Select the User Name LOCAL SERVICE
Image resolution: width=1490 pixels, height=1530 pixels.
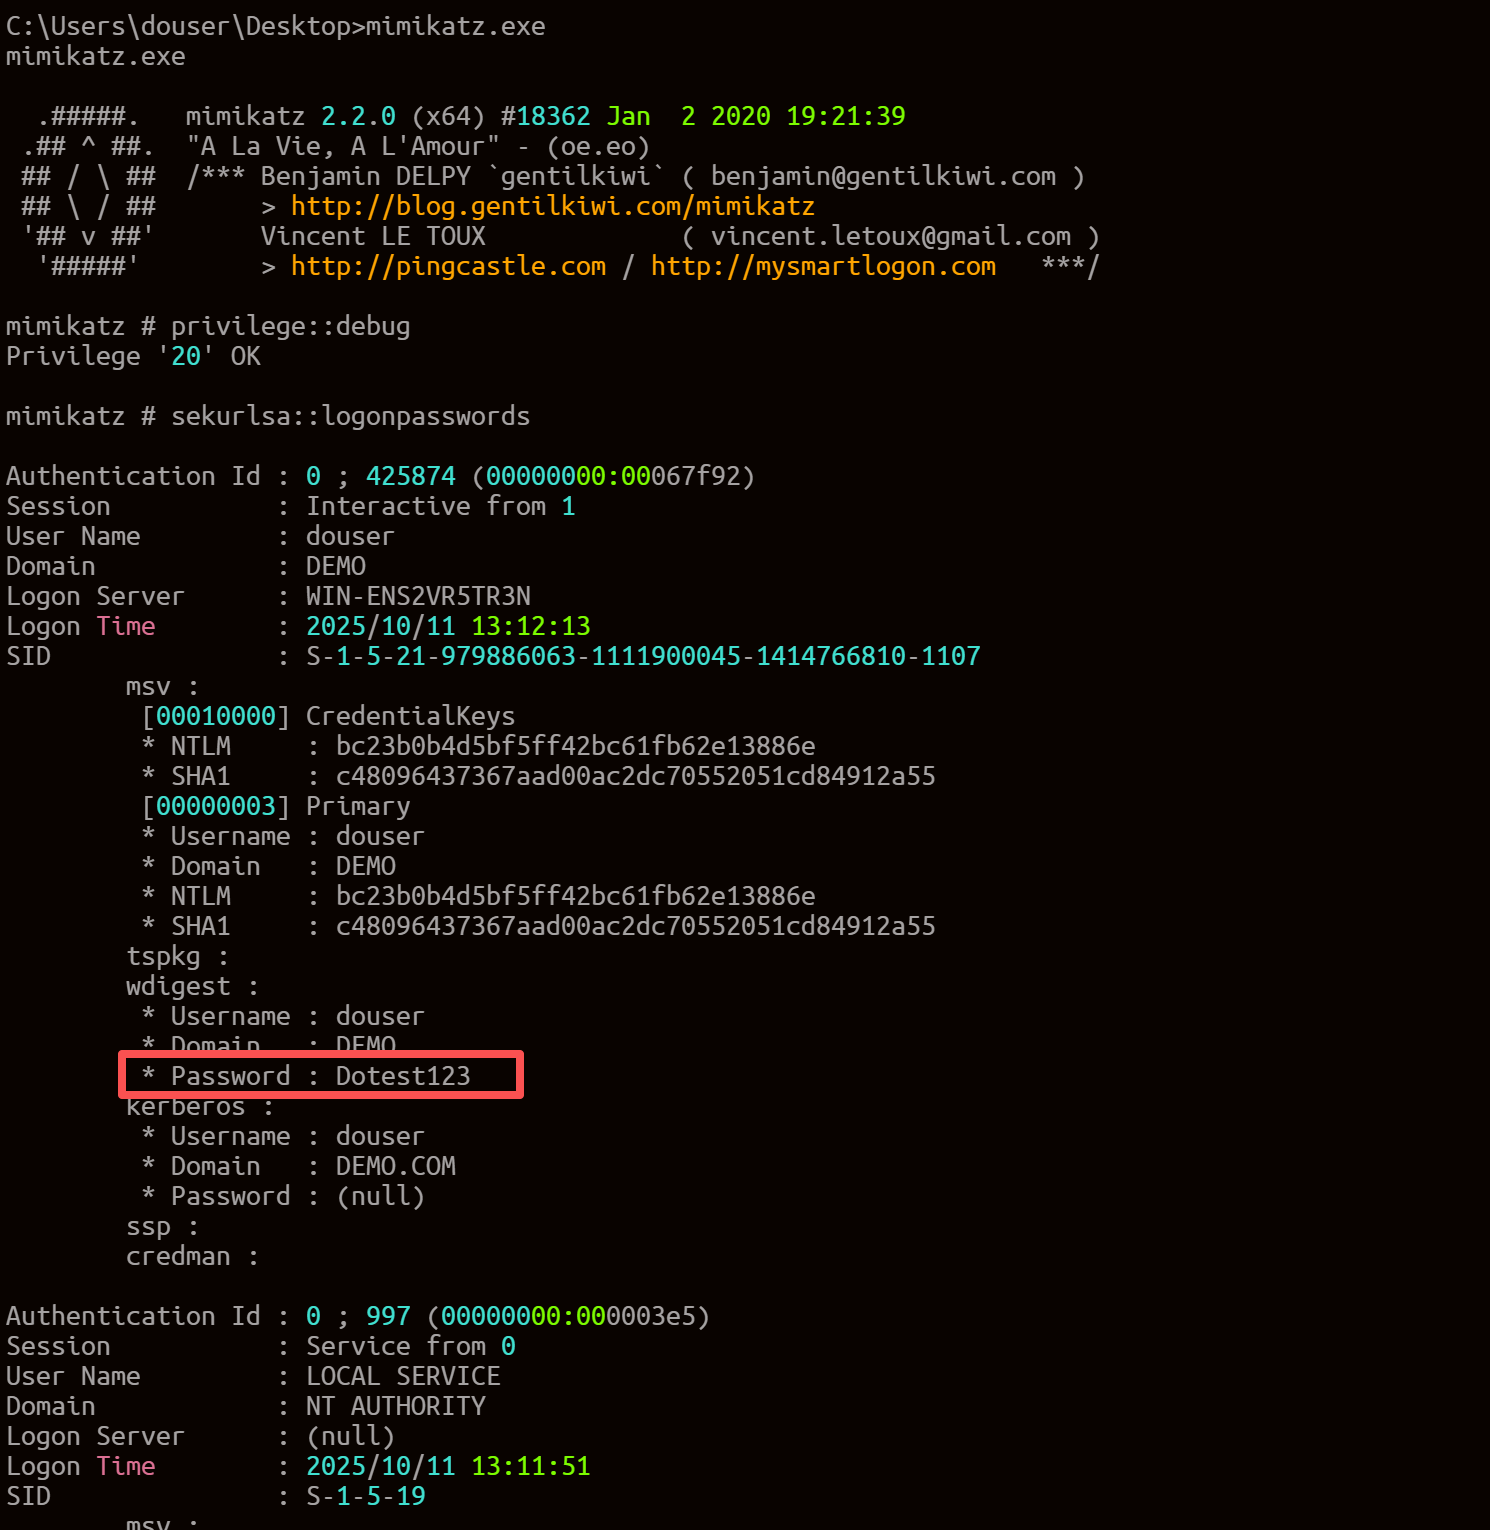403,1377
